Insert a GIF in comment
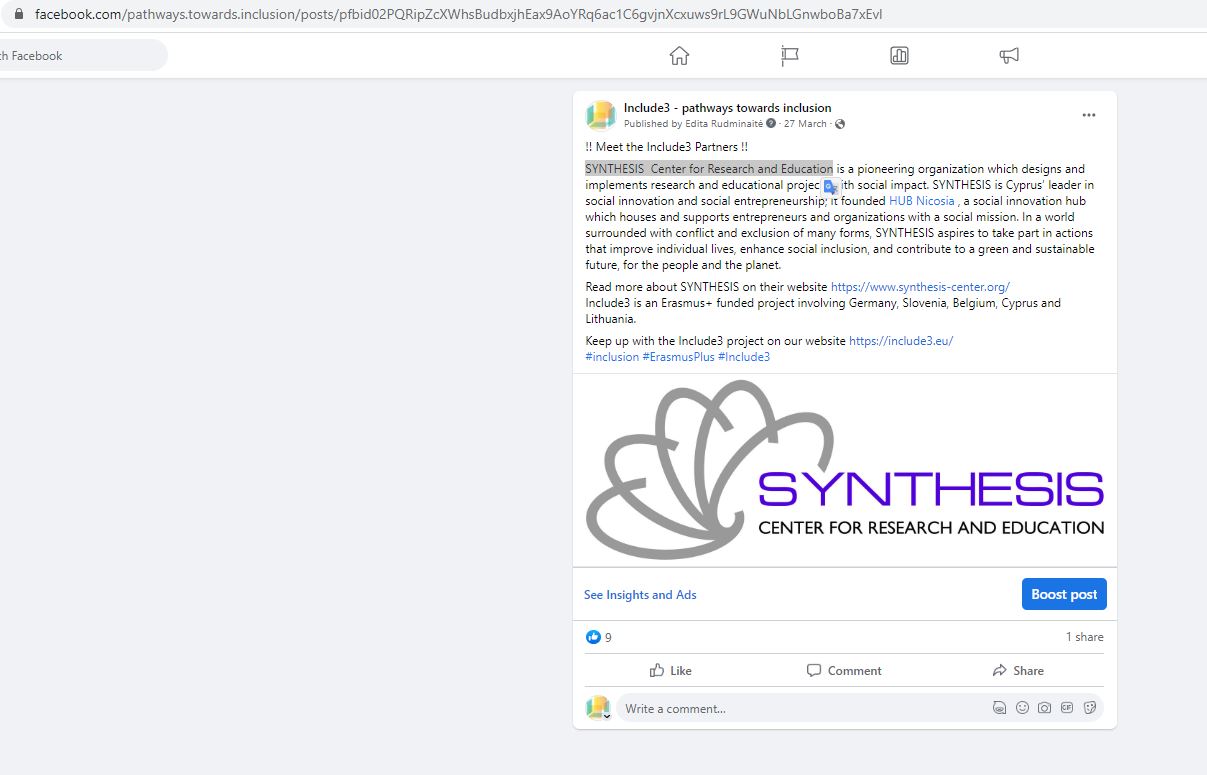 [x=1067, y=708]
